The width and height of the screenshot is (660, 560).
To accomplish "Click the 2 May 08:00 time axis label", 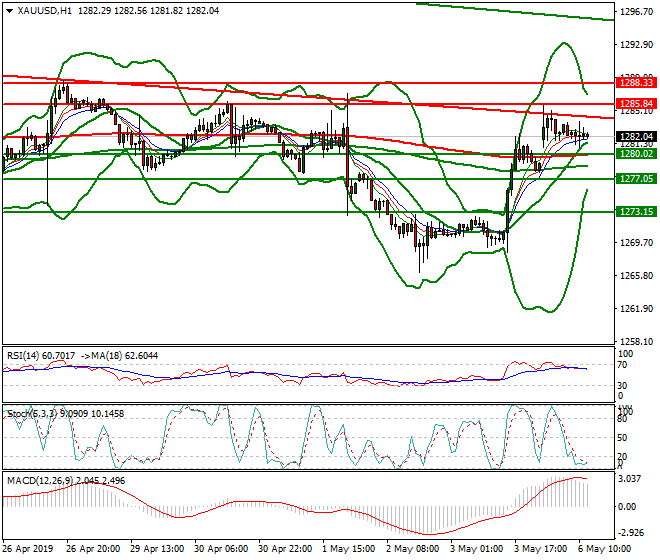I will click(412, 549).
